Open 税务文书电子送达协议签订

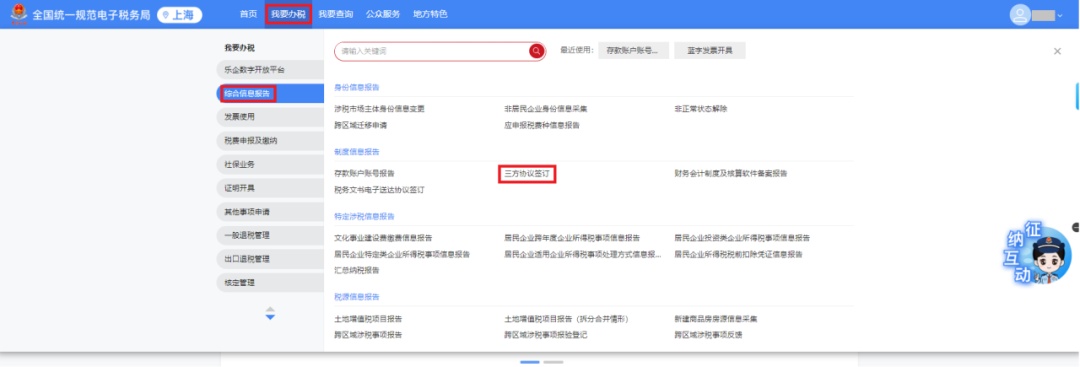point(380,190)
